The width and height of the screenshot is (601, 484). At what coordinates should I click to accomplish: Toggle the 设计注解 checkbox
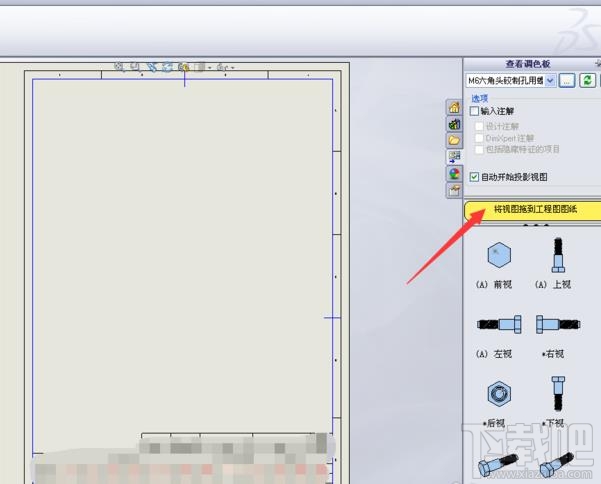tap(479, 126)
